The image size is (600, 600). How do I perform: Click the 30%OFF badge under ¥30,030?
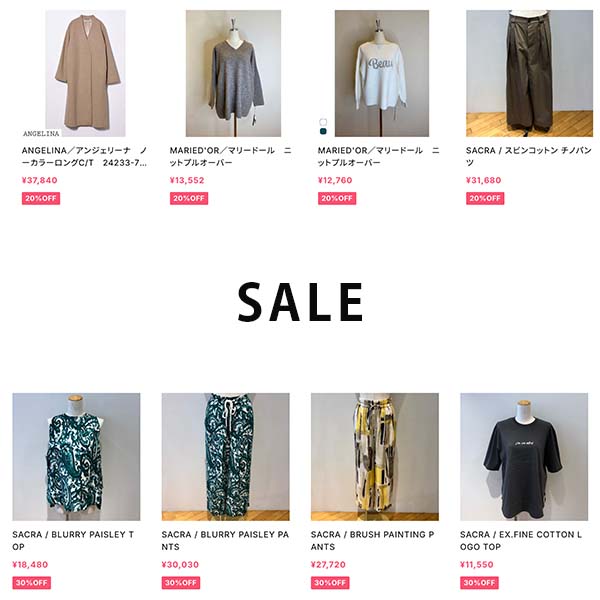[x=181, y=583]
